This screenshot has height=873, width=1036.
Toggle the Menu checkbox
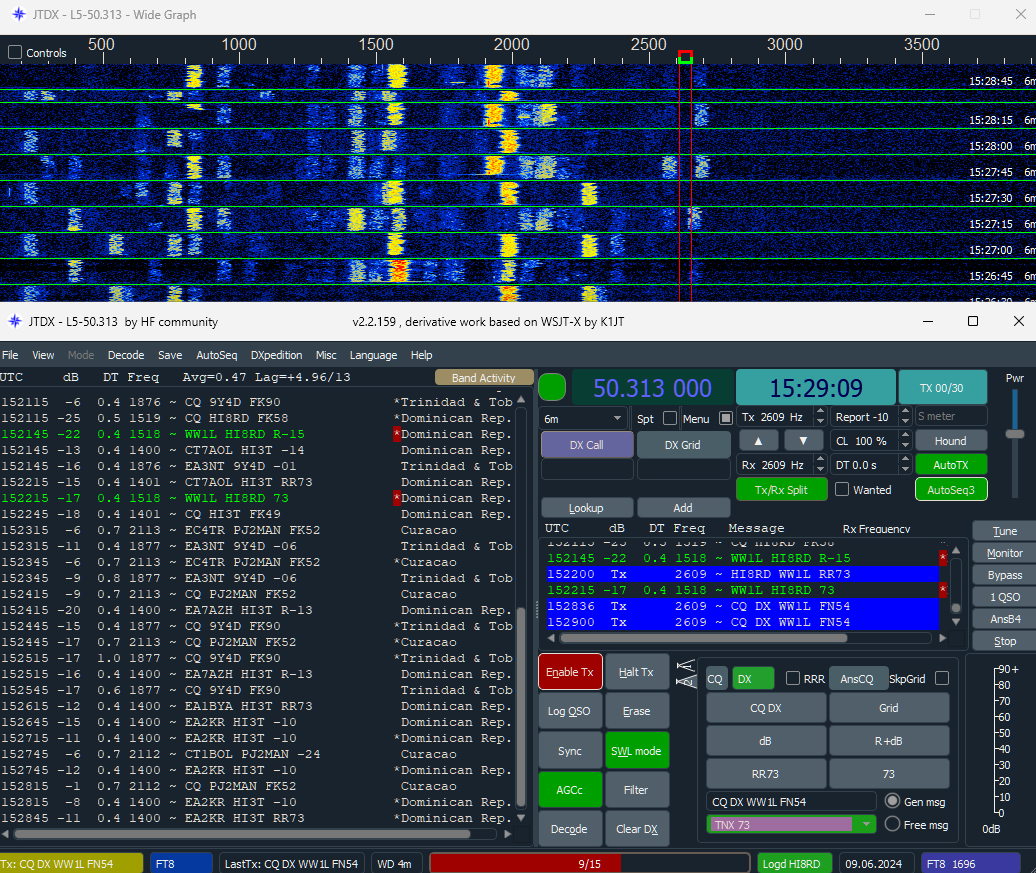coord(725,418)
